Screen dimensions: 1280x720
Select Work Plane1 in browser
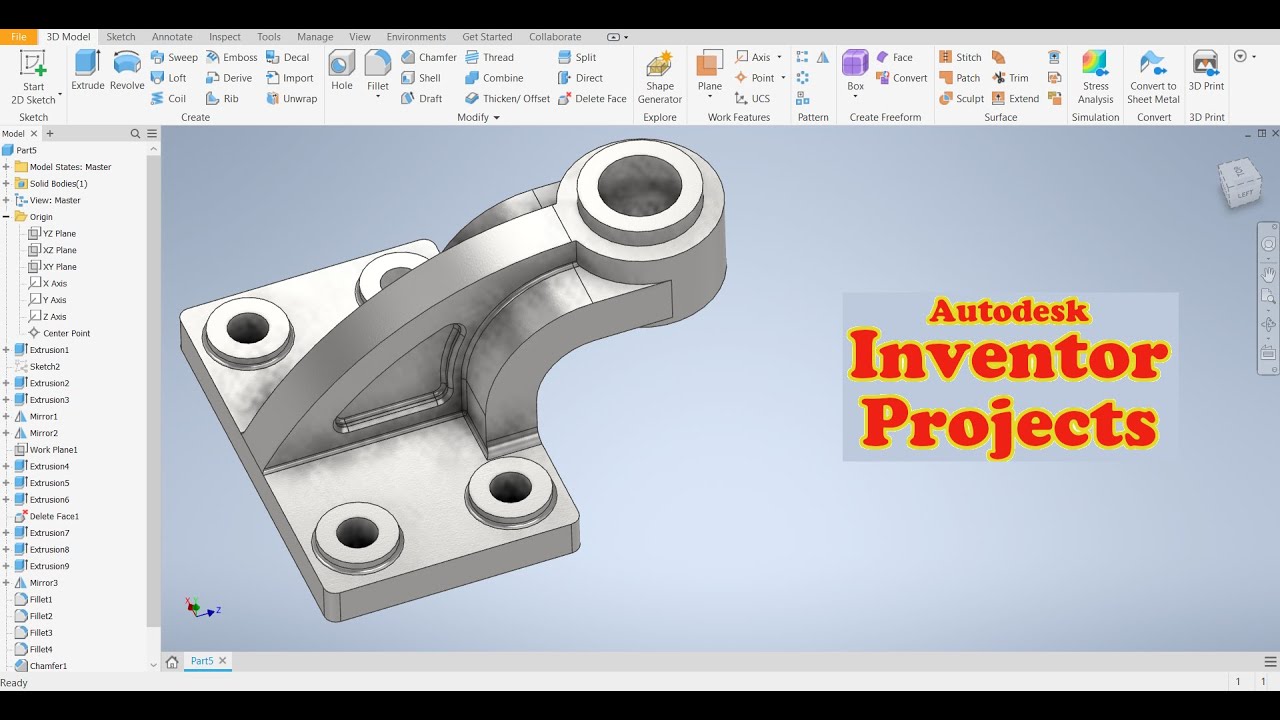click(x=46, y=450)
